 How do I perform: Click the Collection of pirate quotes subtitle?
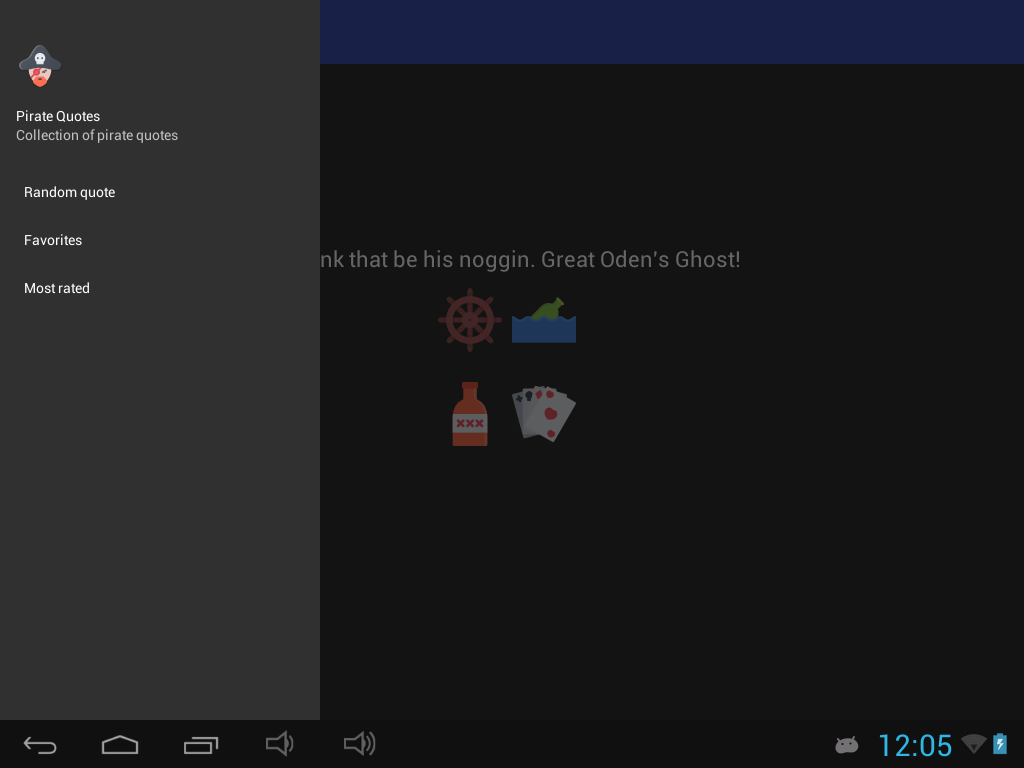(x=97, y=135)
